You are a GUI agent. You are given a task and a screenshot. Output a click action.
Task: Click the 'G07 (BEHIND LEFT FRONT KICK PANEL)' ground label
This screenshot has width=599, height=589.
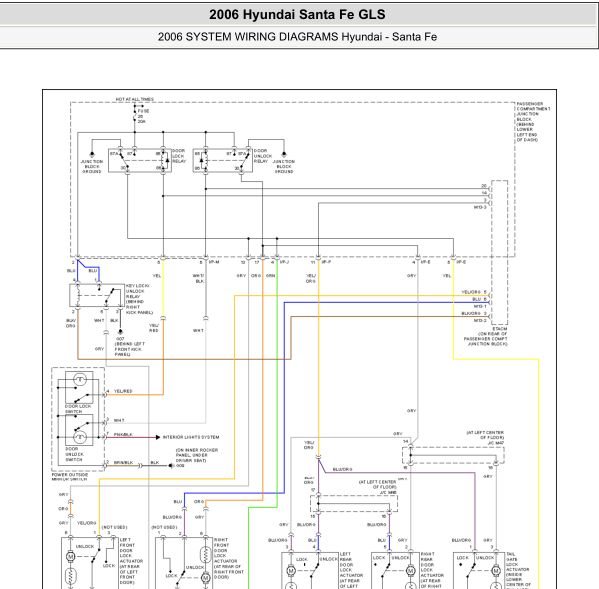130,347
